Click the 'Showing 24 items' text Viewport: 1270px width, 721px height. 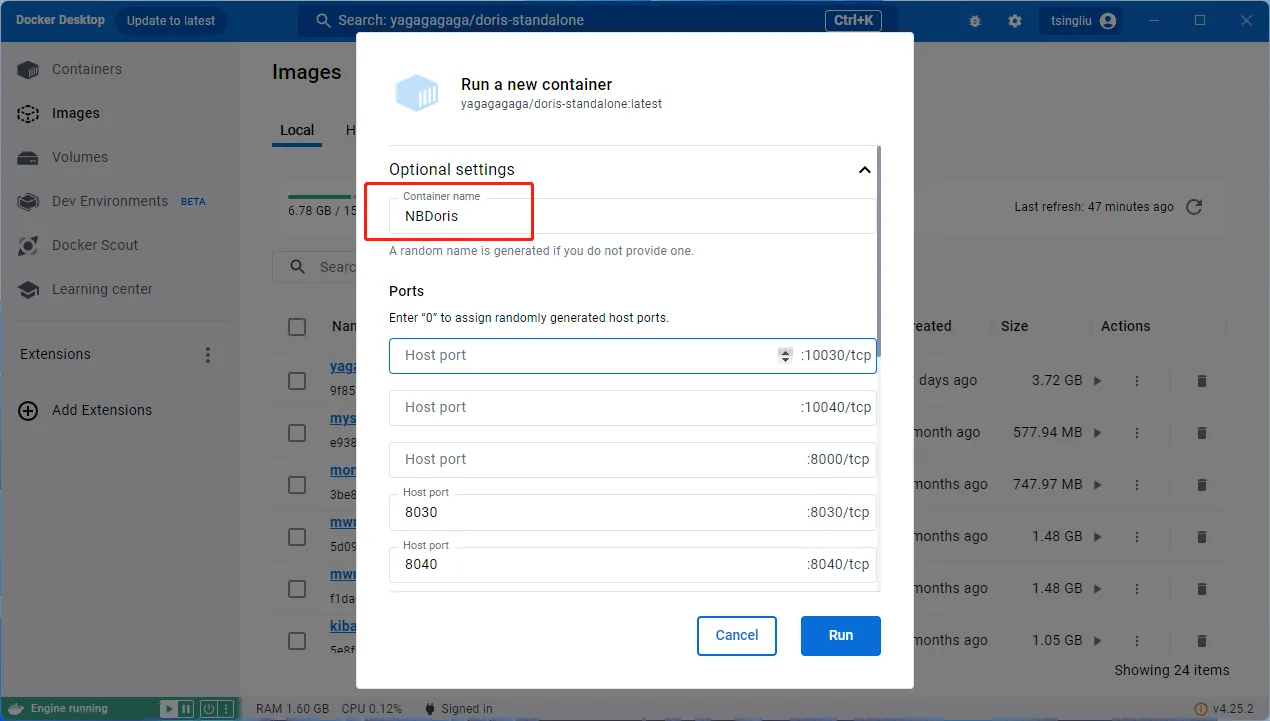tap(1172, 671)
